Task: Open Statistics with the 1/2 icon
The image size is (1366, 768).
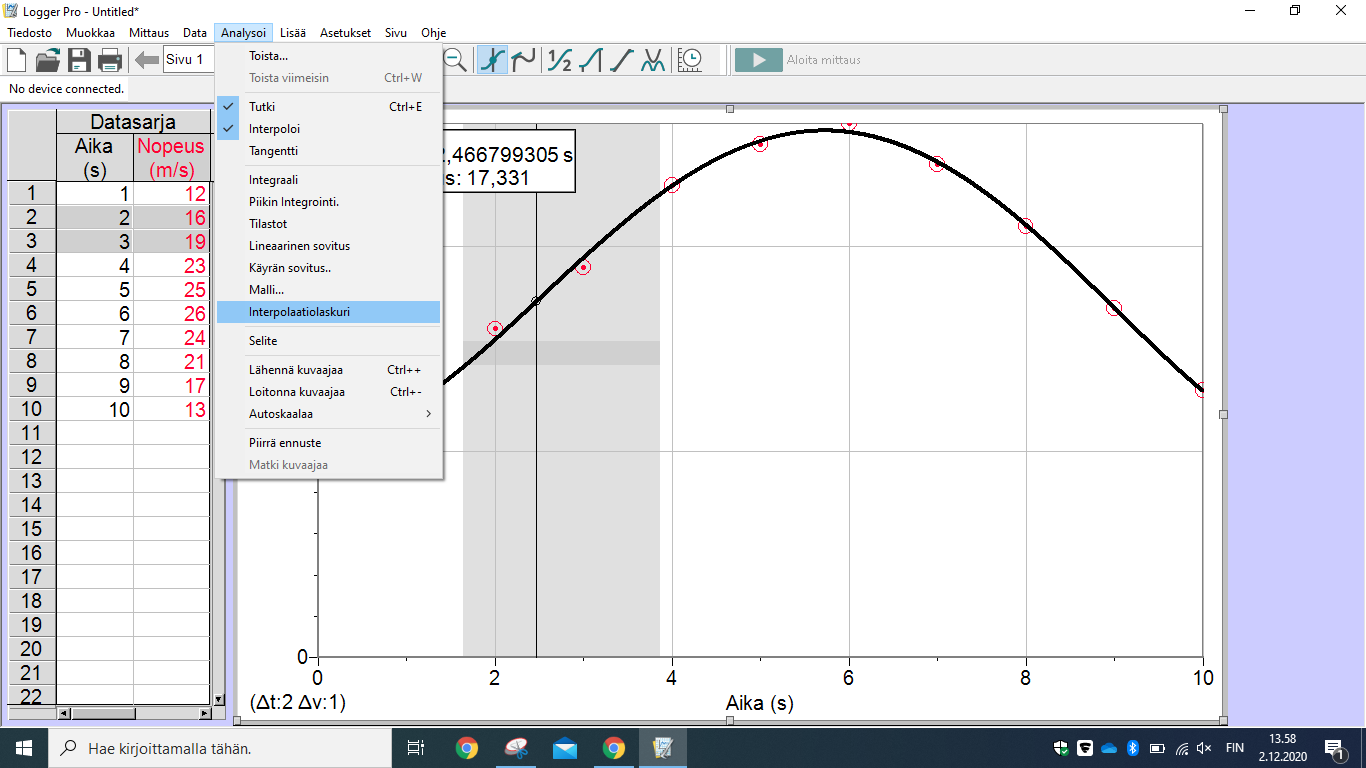Action: [560, 60]
